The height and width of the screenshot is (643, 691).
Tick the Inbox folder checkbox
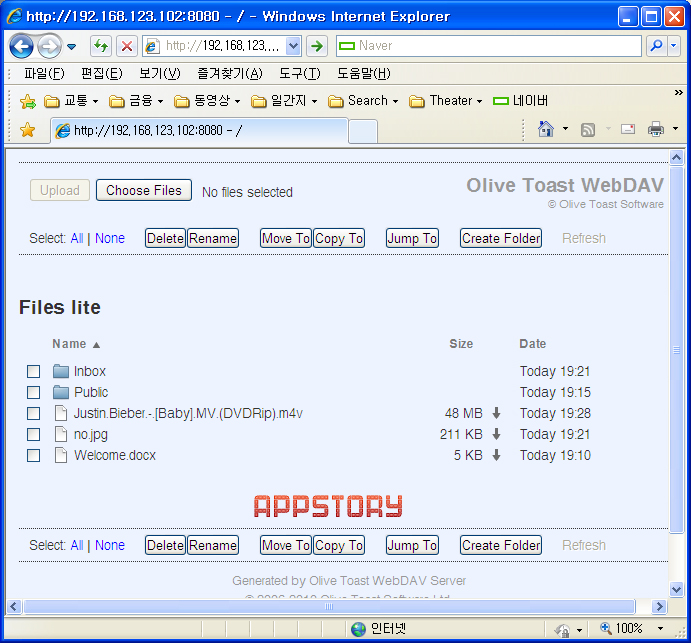point(33,372)
